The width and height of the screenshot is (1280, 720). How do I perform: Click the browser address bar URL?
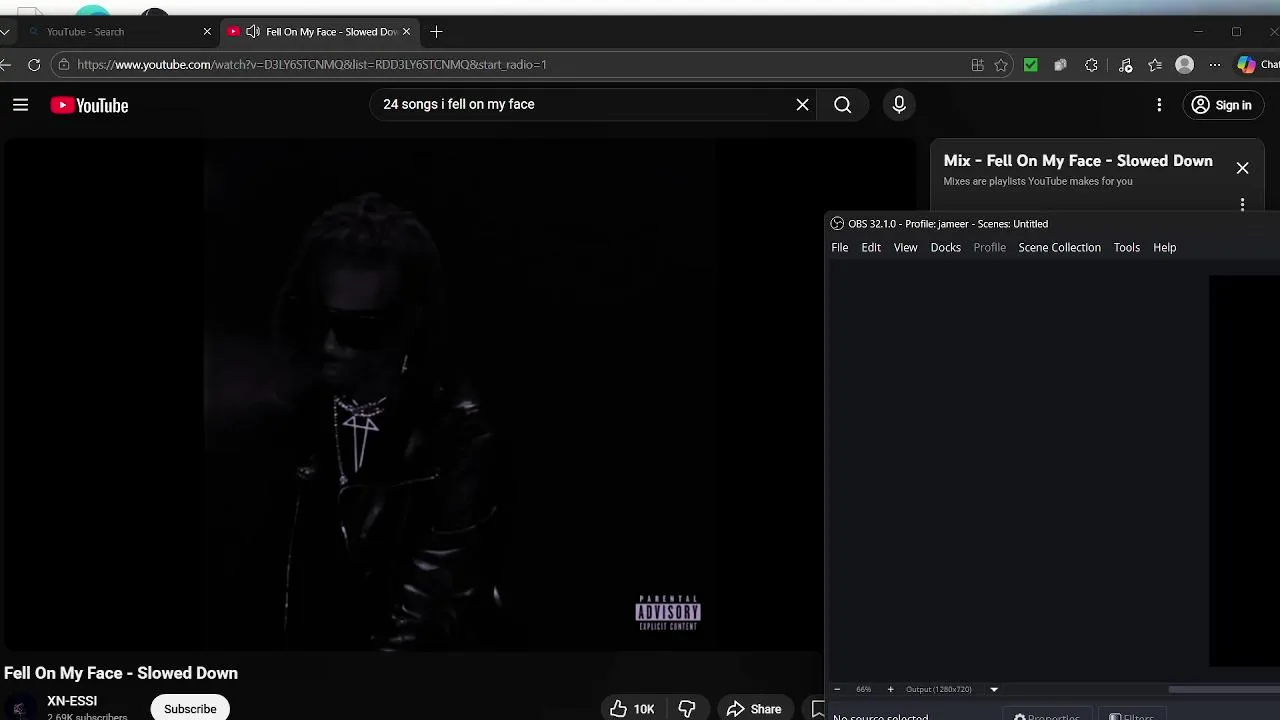pyautogui.click(x=311, y=65)
